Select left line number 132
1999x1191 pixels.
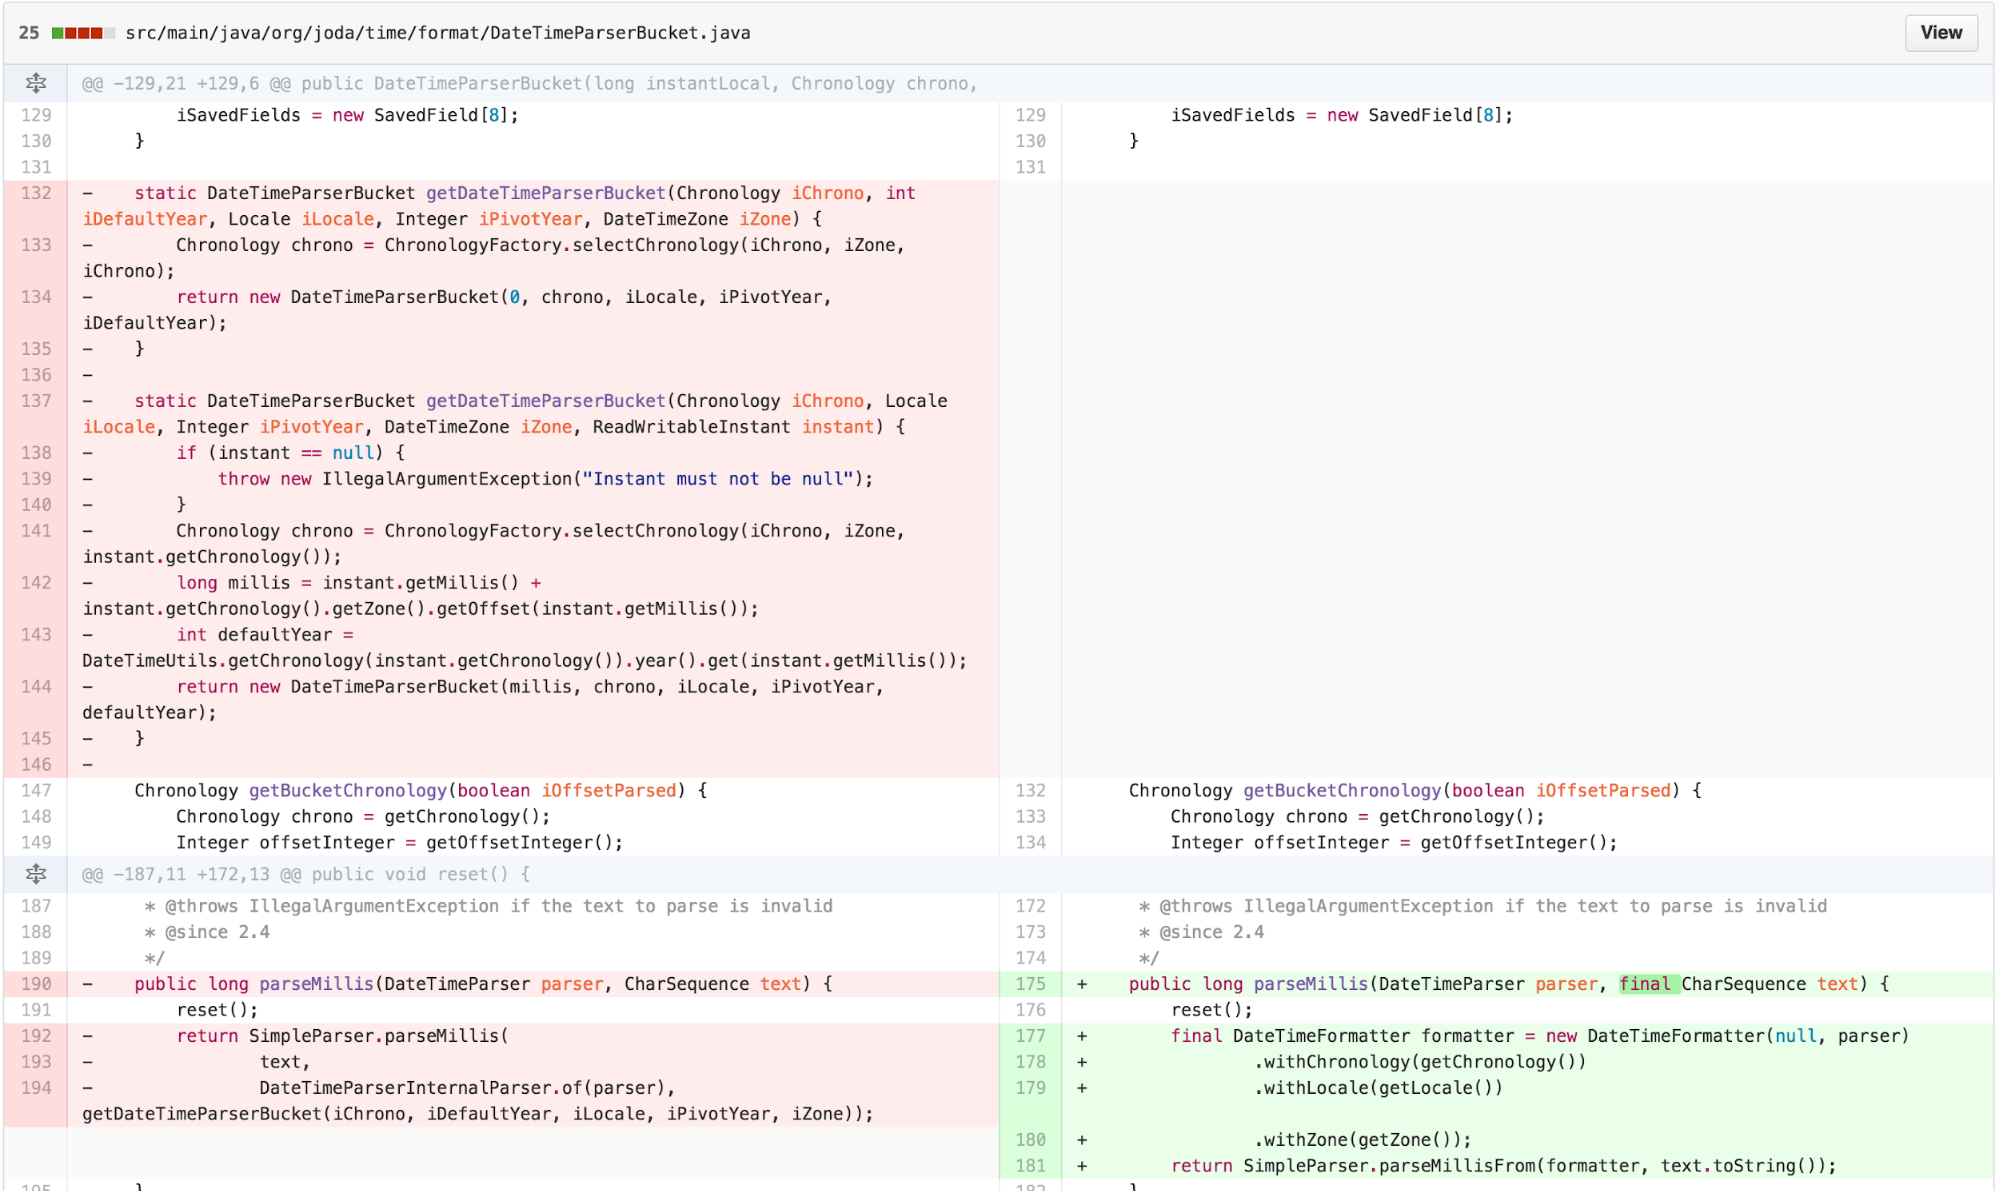[36, 193]
